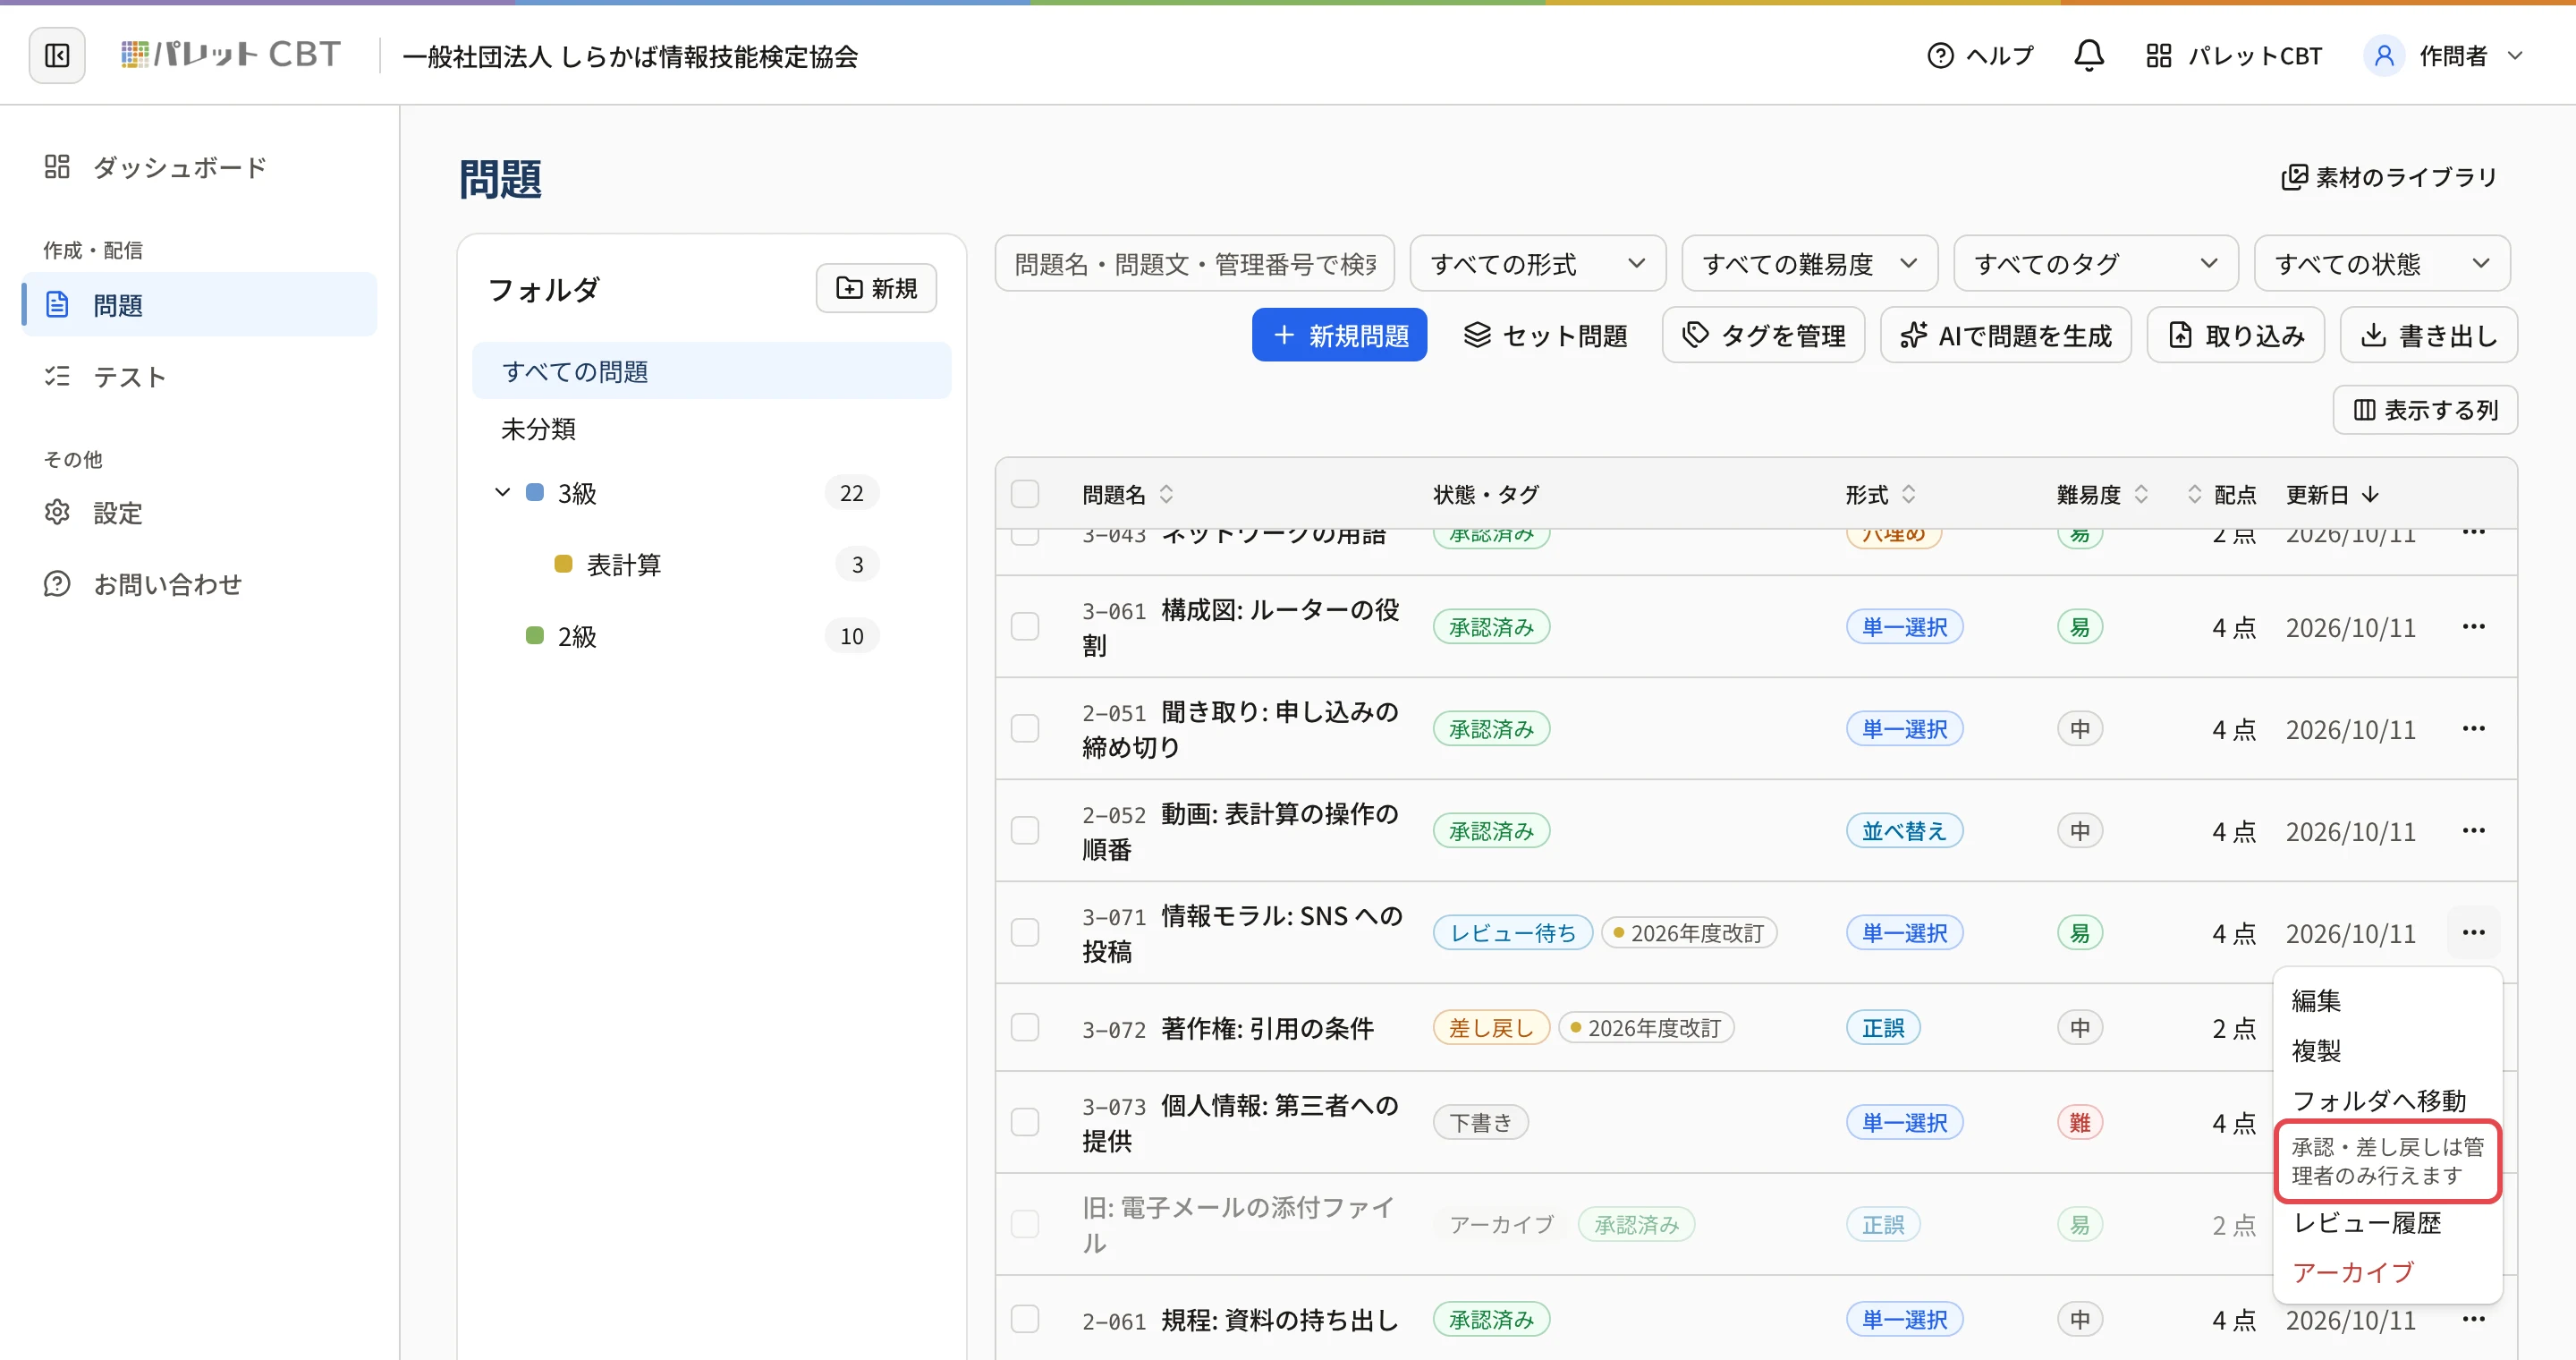Image resolution: width=2576 pixels, height=1360 pixels.
Task: Collapse the sidebar with the panel icon
Action: (57, 55)
